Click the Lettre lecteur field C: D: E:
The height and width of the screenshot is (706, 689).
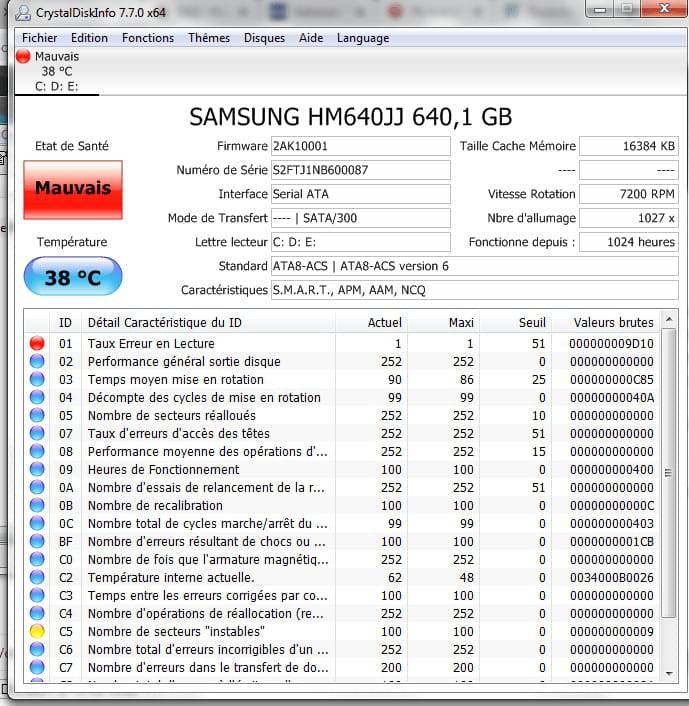361,242
